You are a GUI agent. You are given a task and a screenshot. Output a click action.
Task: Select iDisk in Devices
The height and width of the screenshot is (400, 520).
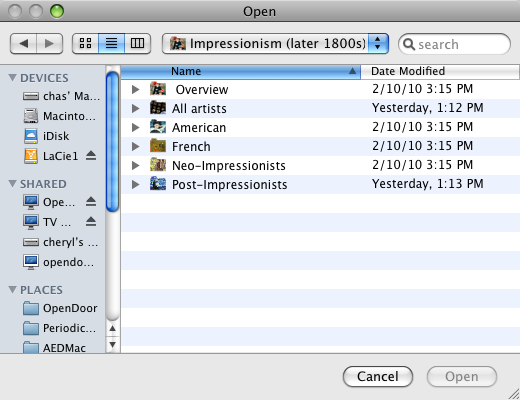(56, 136)
